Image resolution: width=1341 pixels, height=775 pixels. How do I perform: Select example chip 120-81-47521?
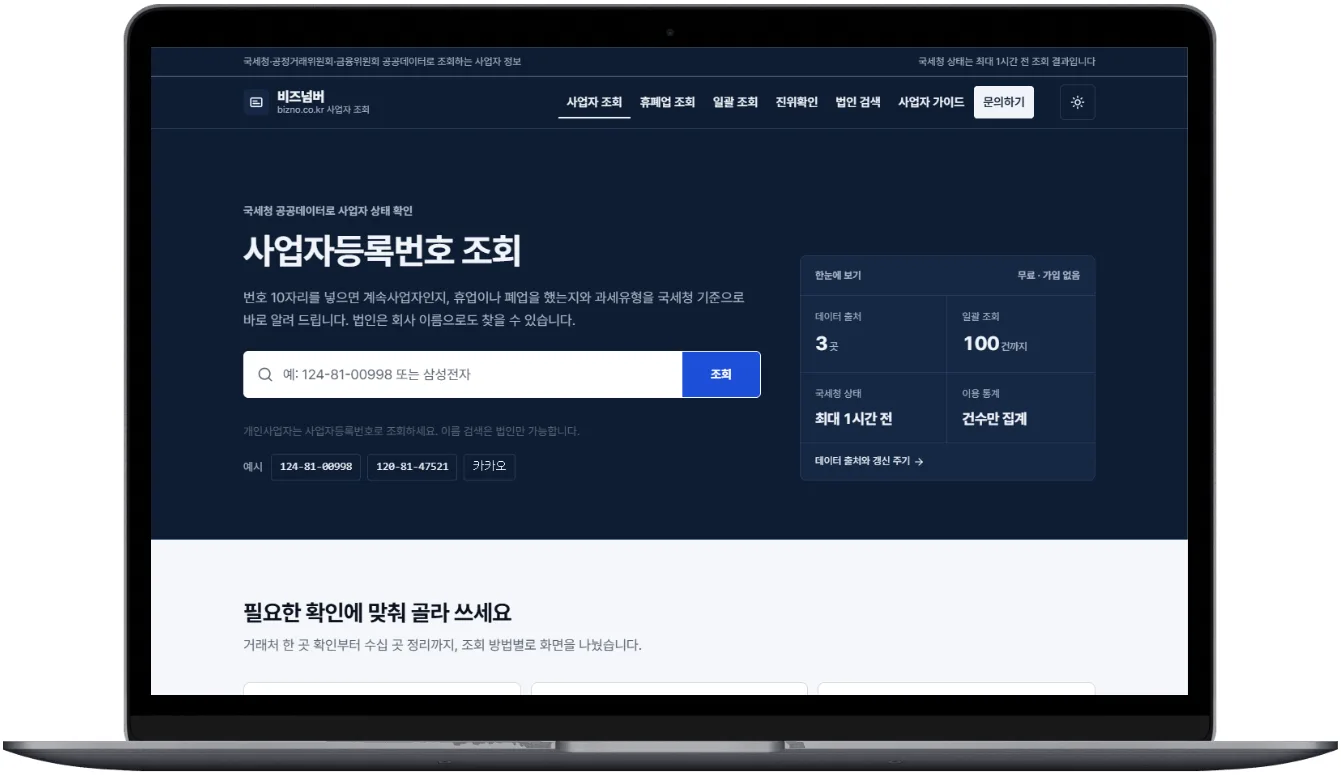(412, 467)
